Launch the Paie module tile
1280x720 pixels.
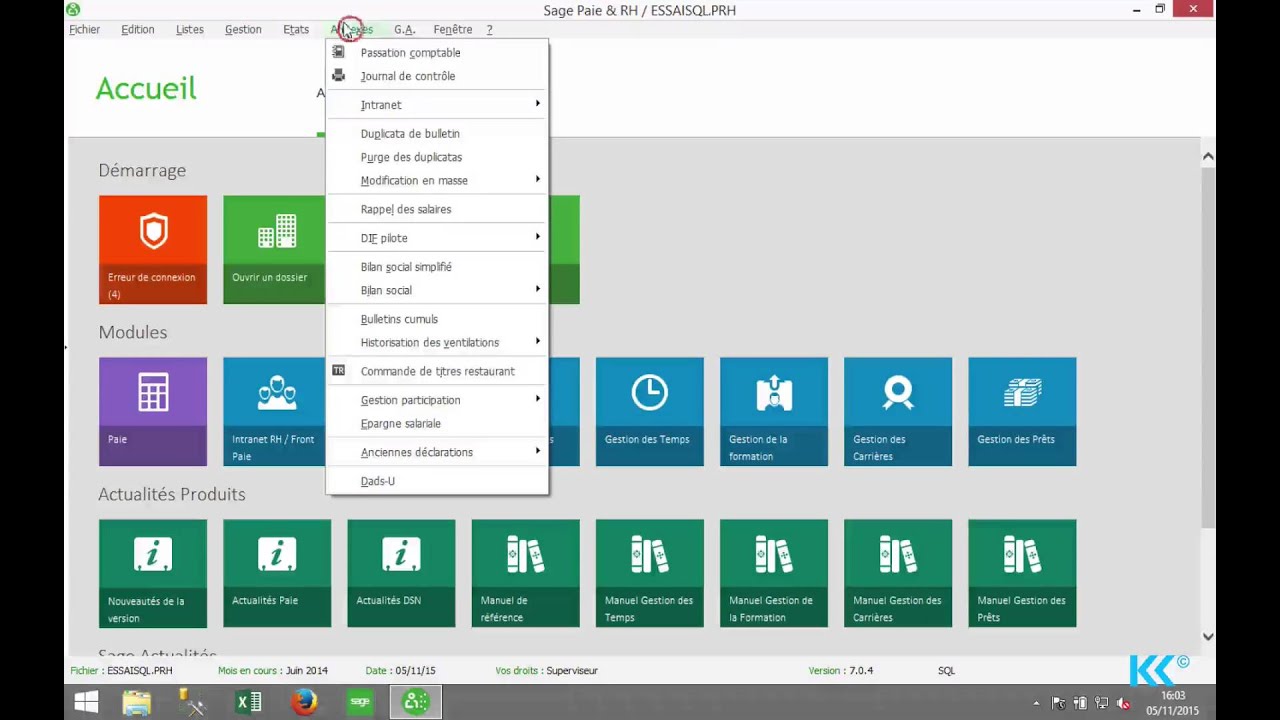pos(153,412)
